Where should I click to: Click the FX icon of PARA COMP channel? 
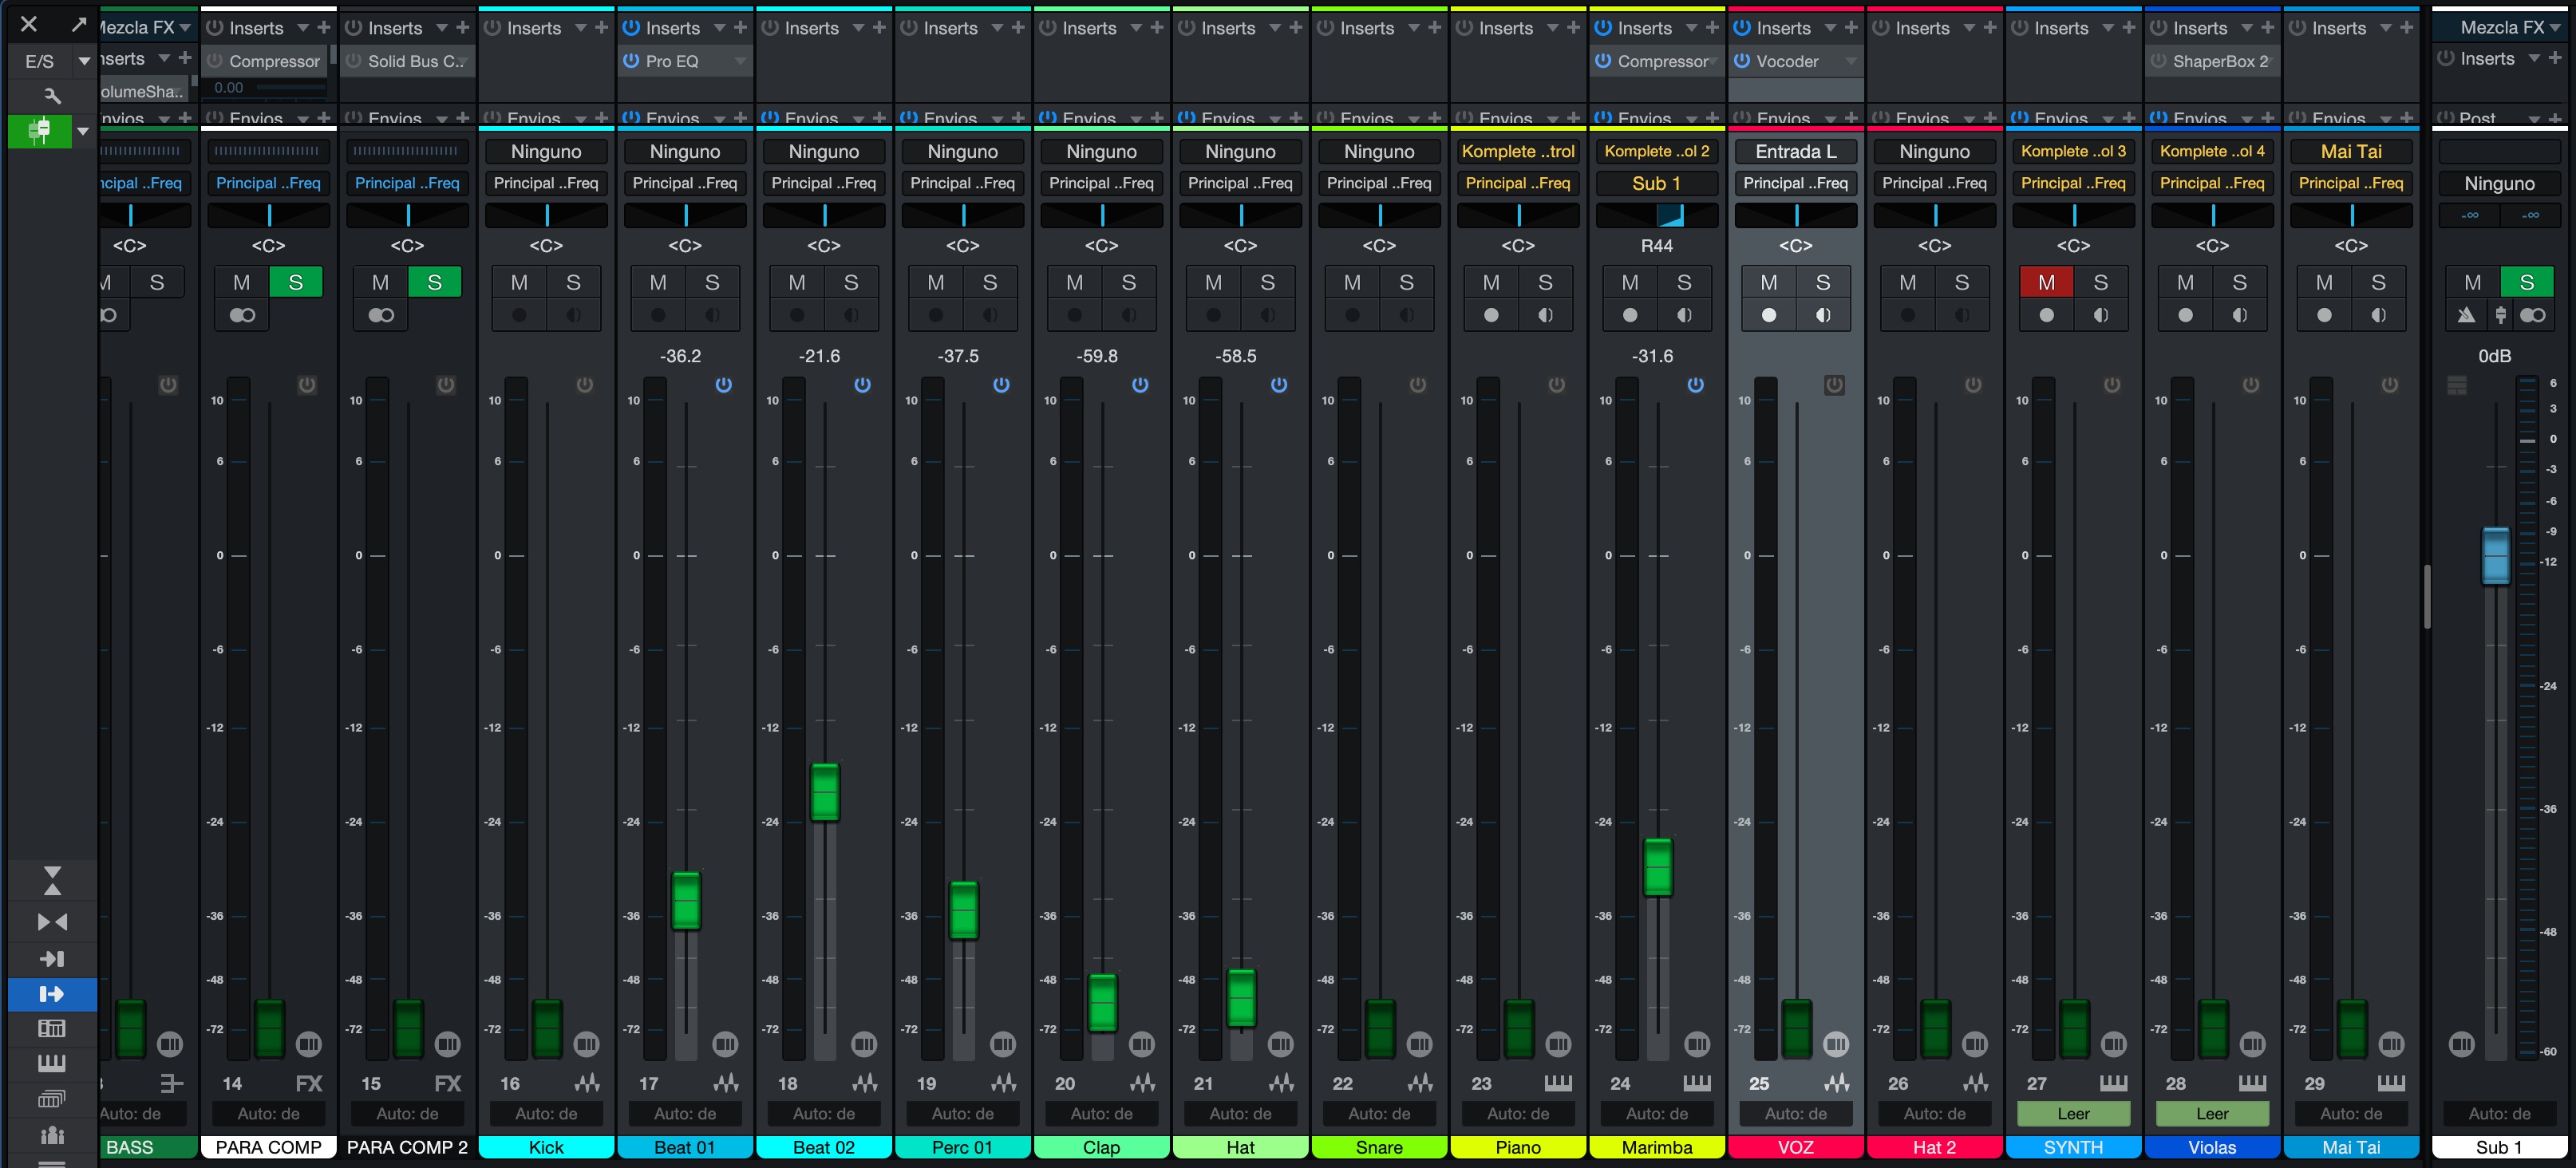click(309, 1083)
